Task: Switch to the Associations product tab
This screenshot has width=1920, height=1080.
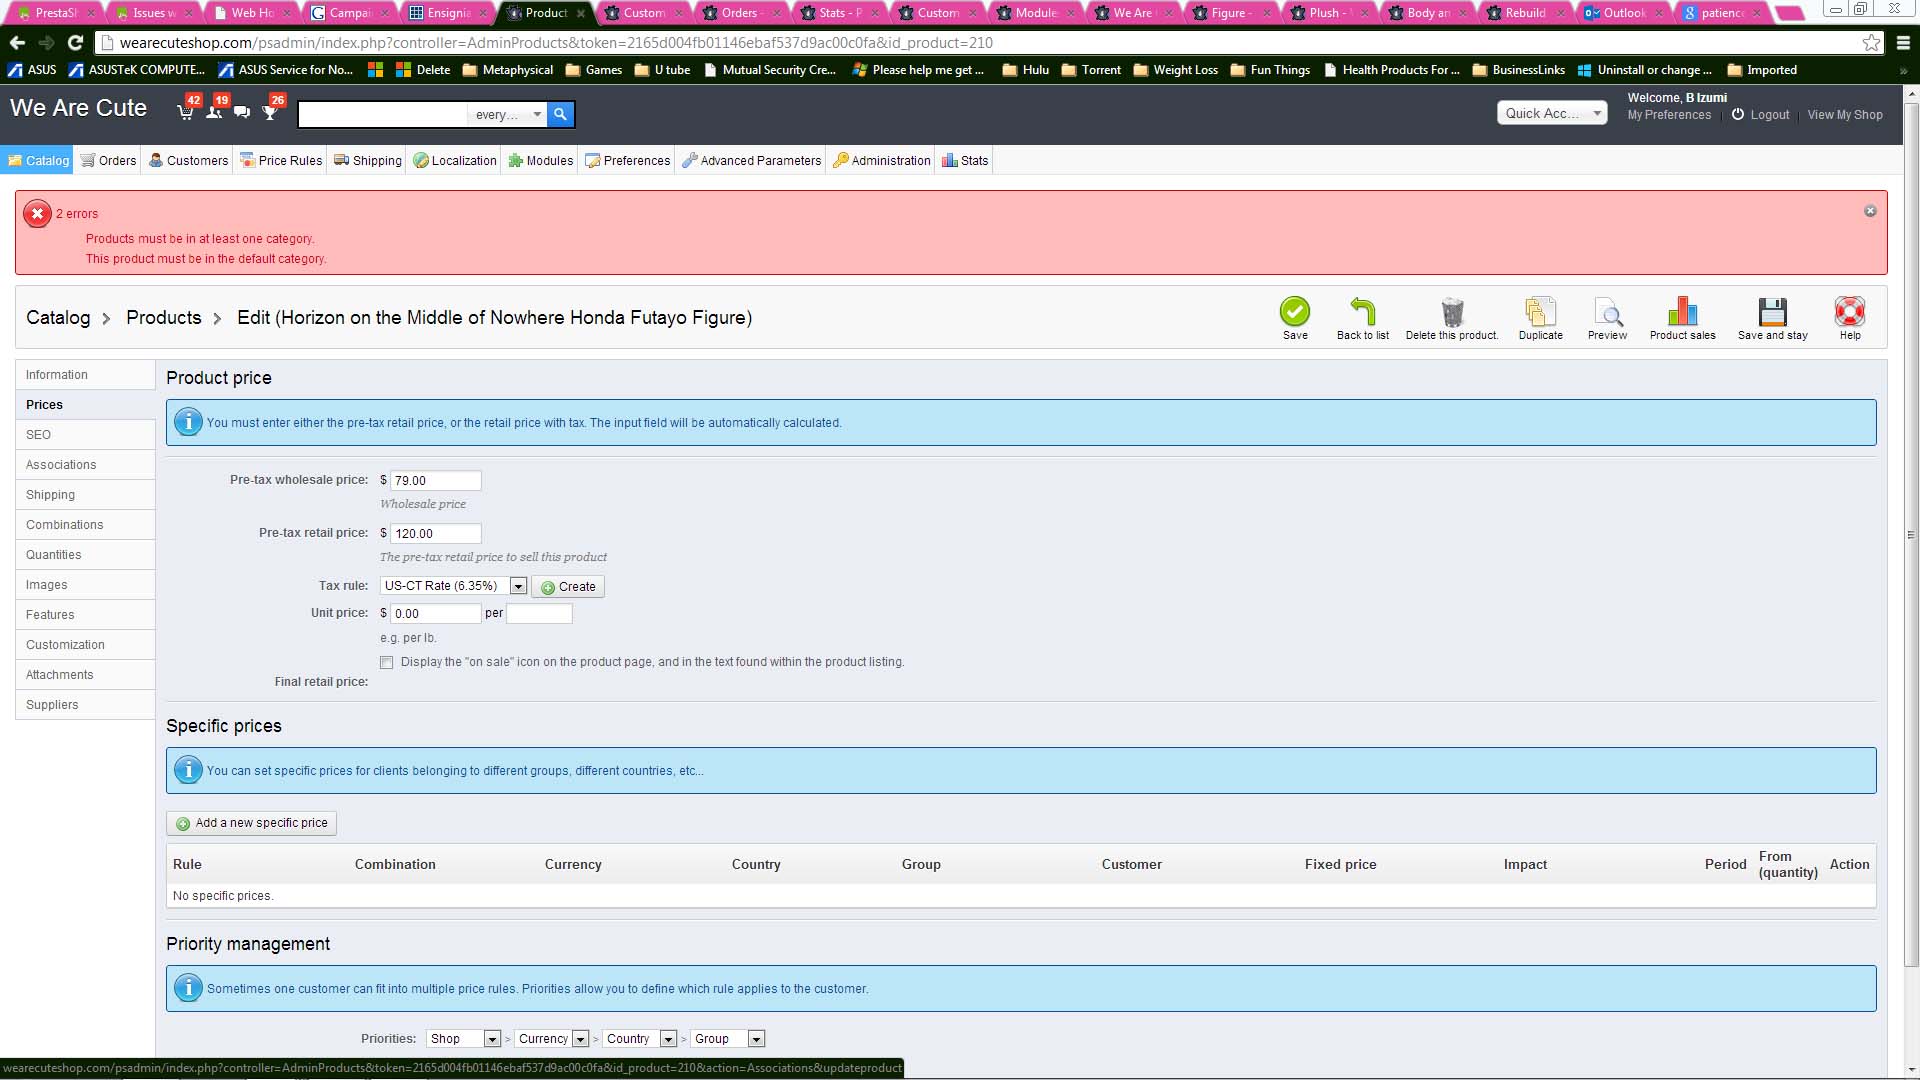Action: tap(61, 465)
